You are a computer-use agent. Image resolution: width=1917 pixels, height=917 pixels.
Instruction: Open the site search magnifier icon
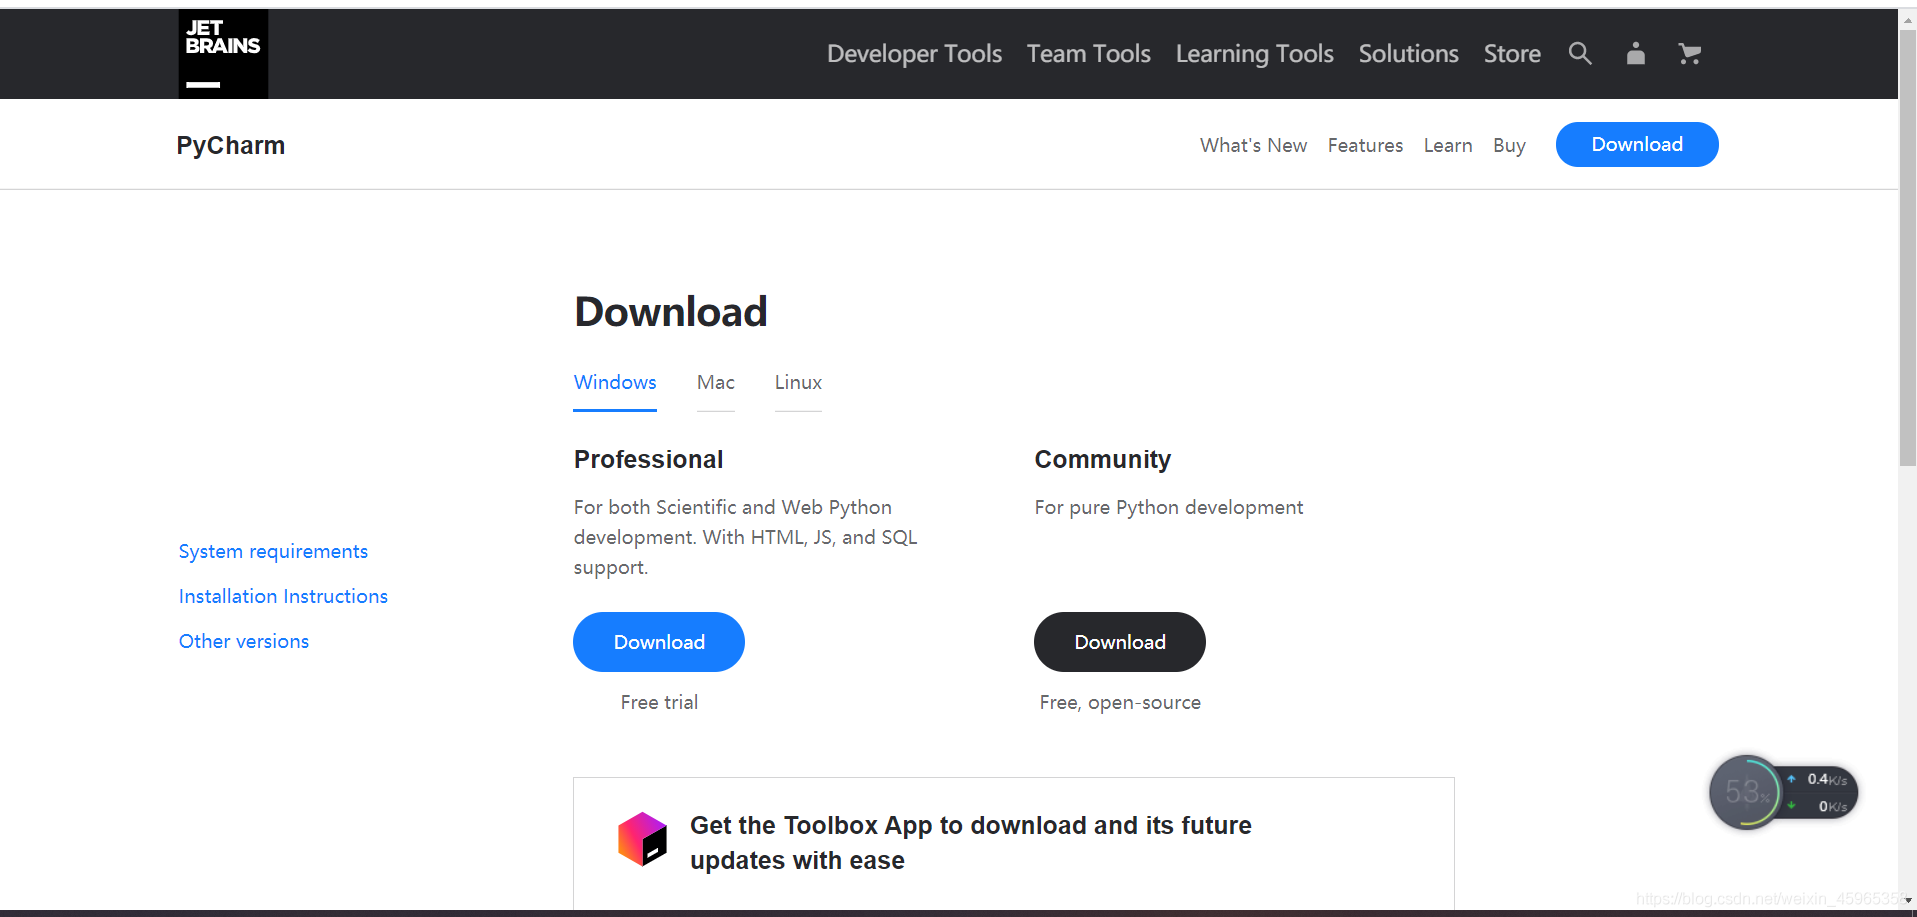click(1580, 53)
